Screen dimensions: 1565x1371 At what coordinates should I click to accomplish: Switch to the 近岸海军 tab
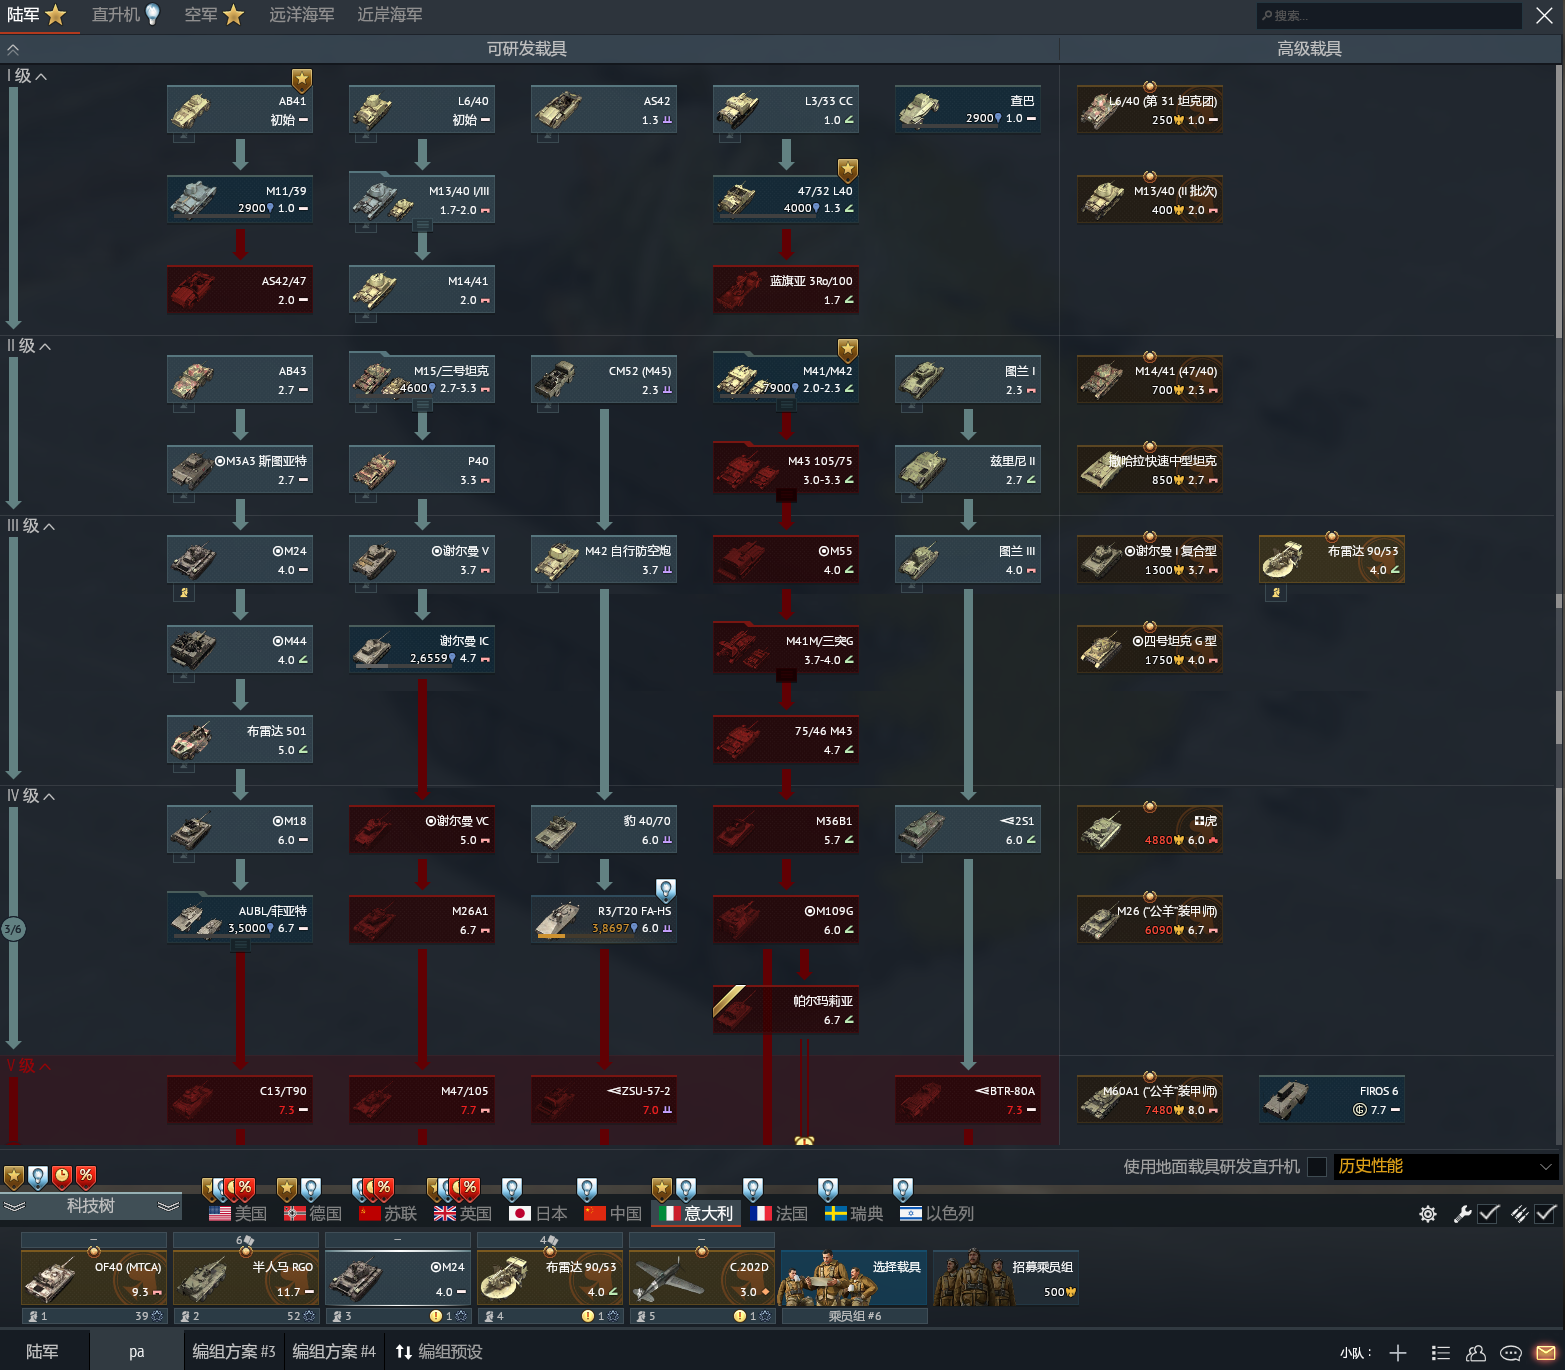[x=389, y=15]
